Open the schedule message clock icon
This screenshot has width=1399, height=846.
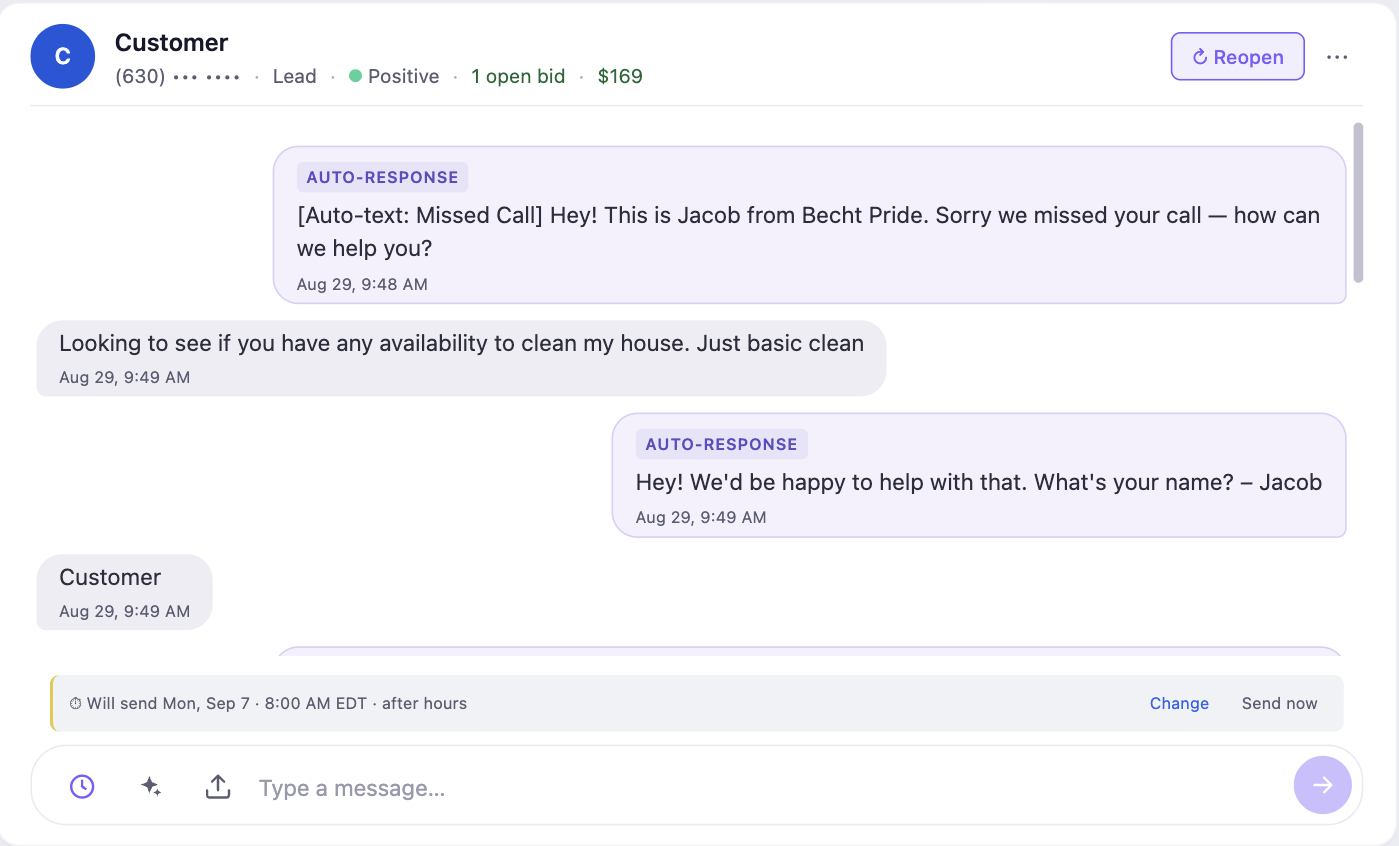pos(82,787)
